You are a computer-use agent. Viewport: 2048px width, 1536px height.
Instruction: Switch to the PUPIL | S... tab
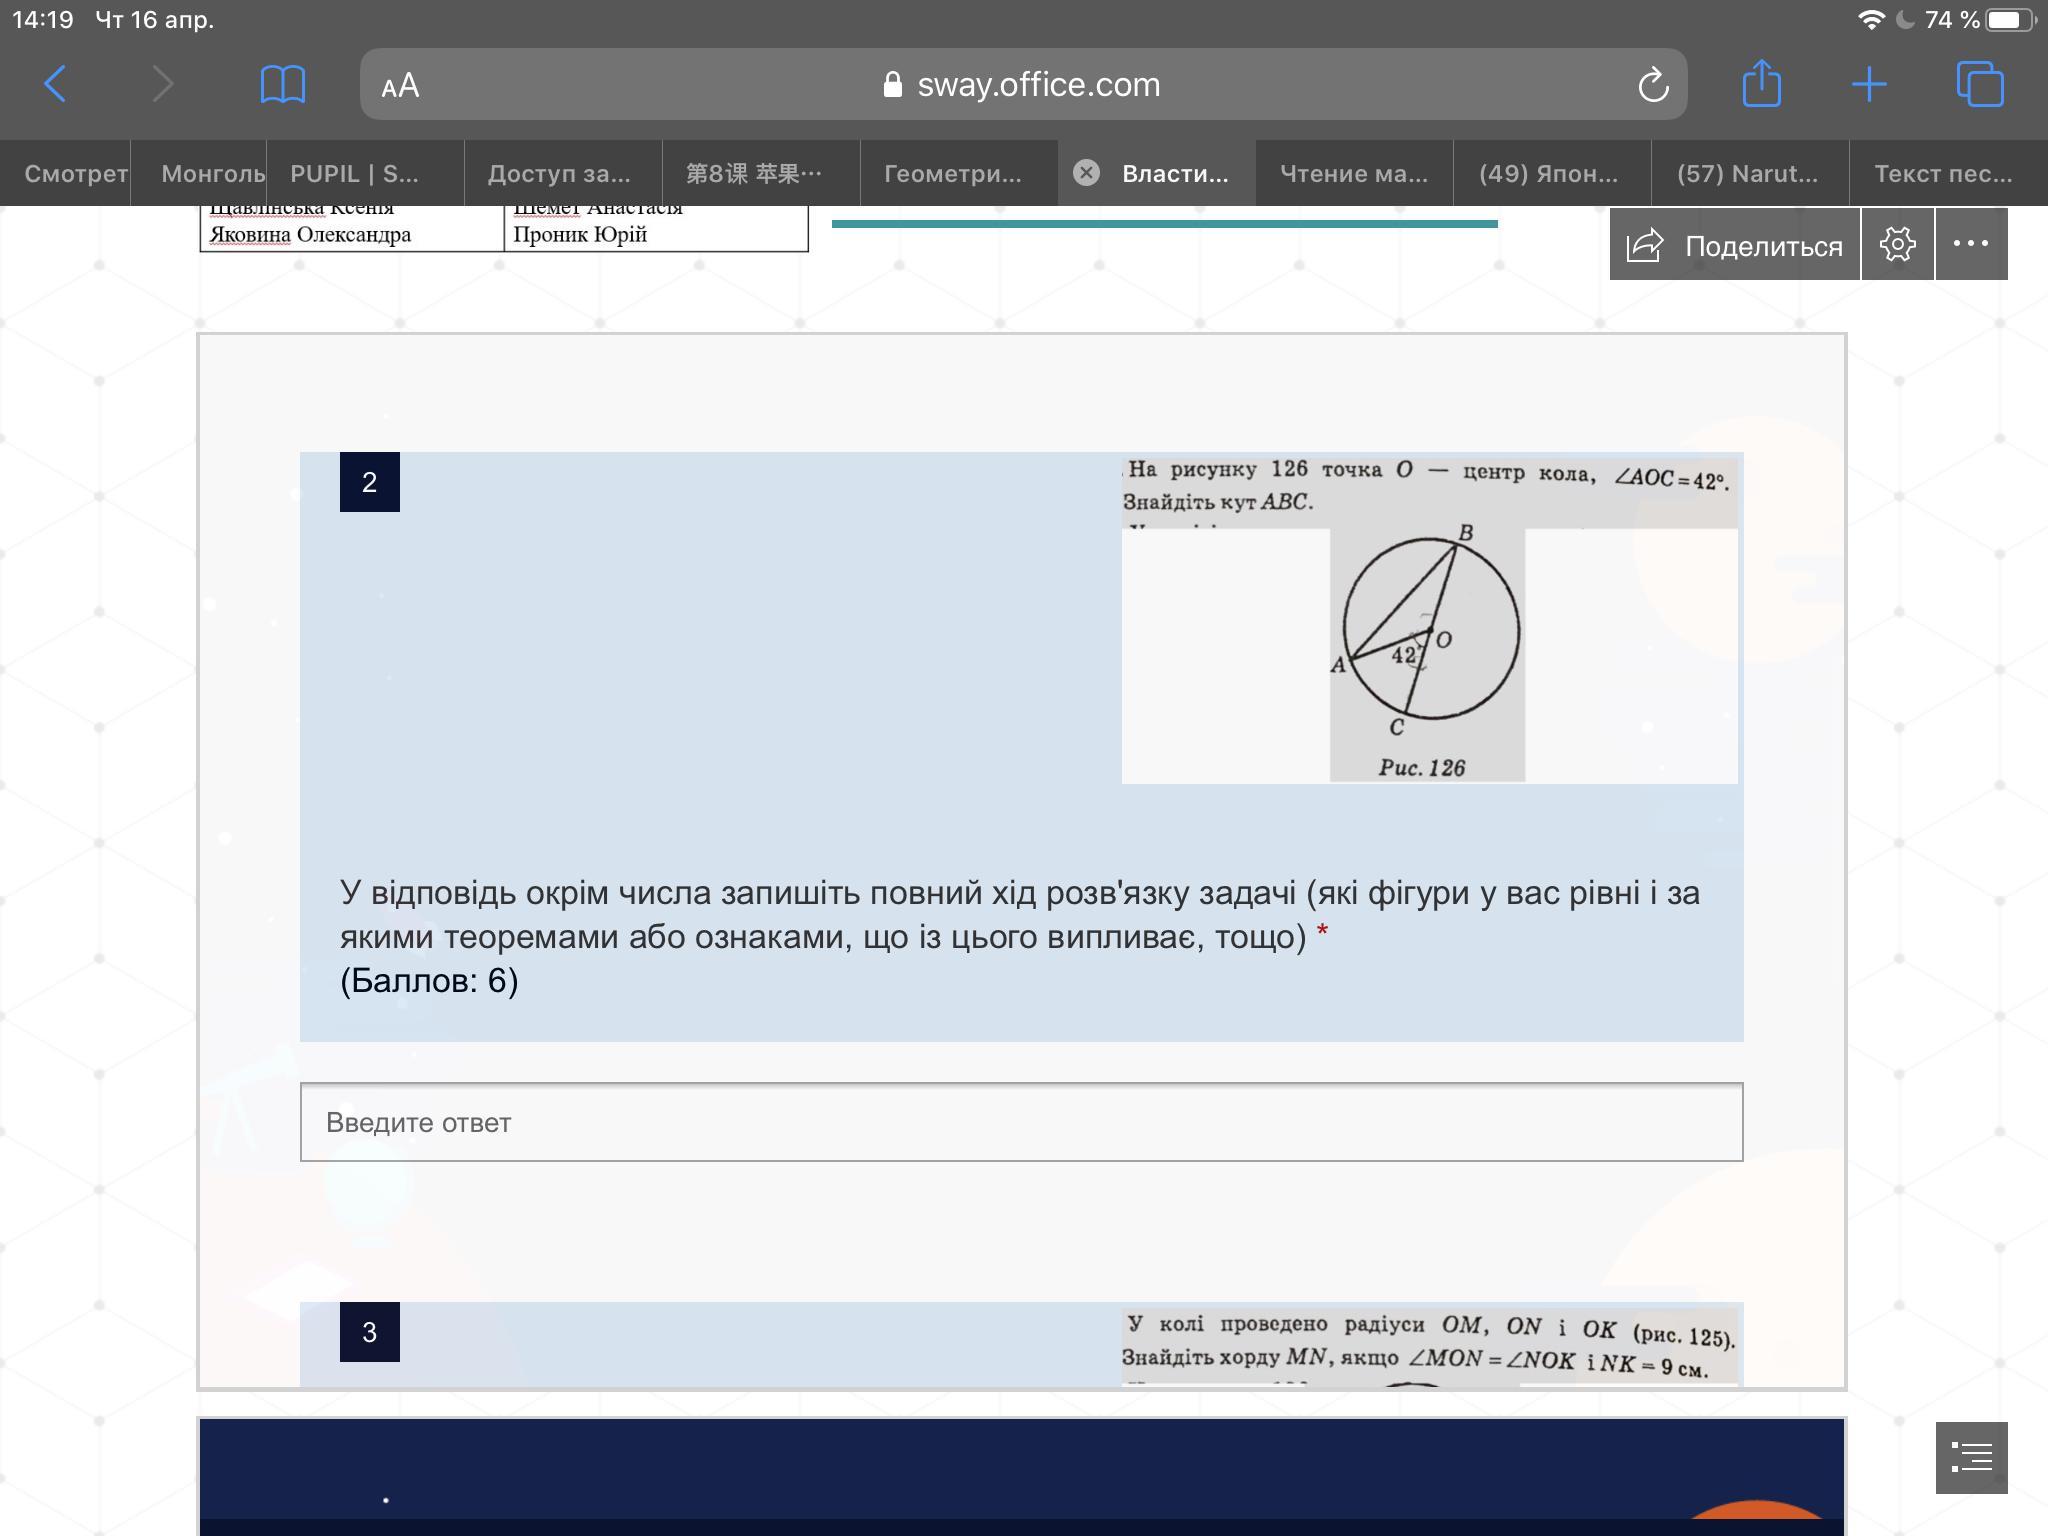pos(354,174)
